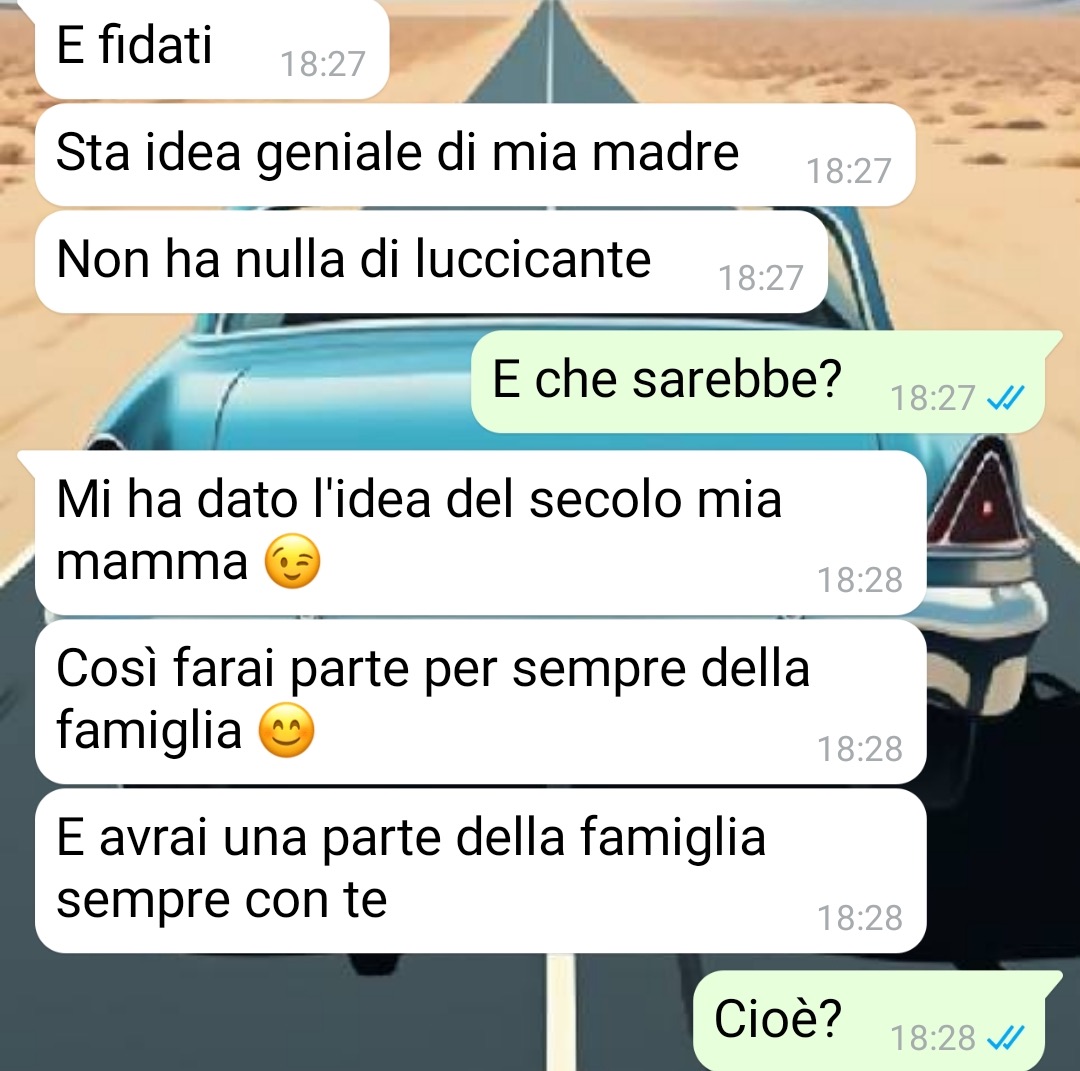Screen dimensions: 1080x1071
Task: Tap the sent message 'E che sarebbe?'
Action: 758,382
